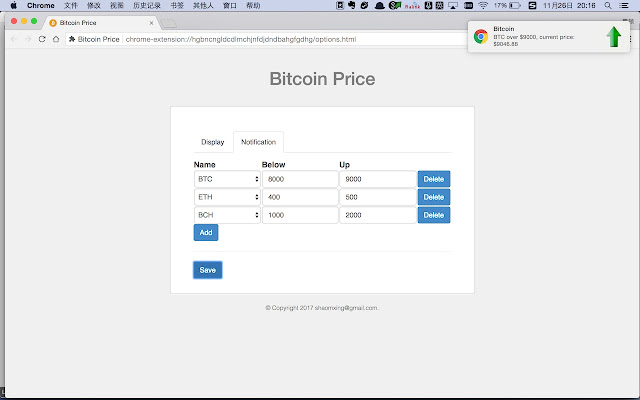
Task: Click the BTC Up field with 9000
Action: point(378,179)
